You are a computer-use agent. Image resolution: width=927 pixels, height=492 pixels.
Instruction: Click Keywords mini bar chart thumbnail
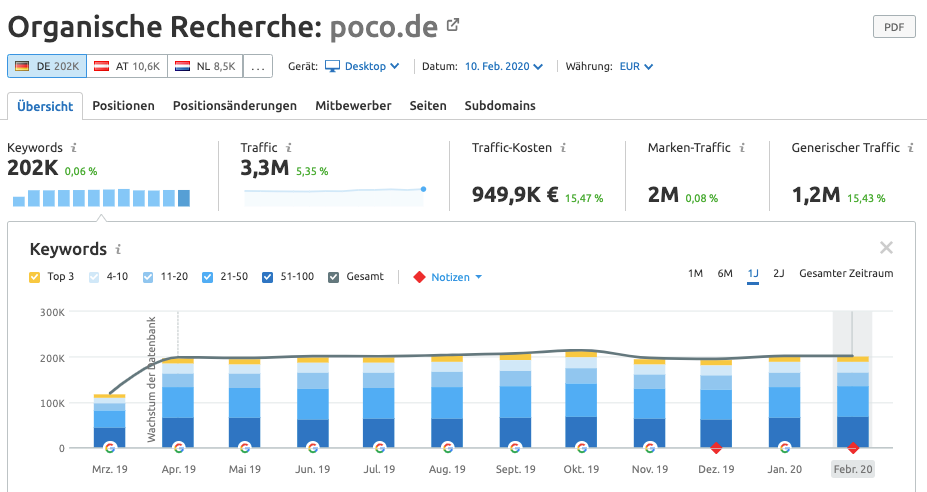pos(101,198)
